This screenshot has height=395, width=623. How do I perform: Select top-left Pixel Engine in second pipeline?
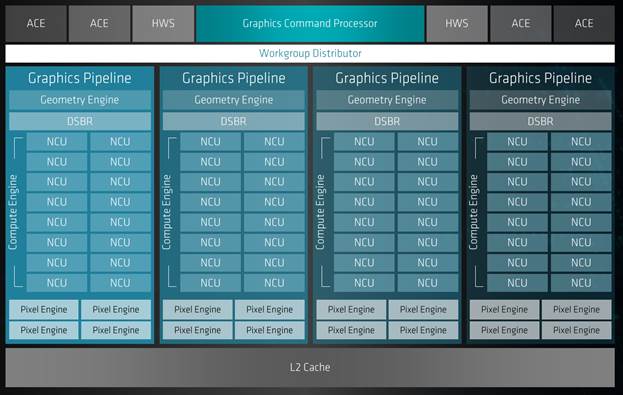(x=197, y=310)
